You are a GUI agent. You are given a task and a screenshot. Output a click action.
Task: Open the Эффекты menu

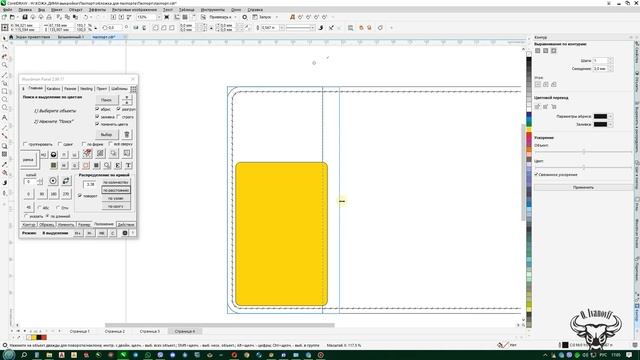click(x=97, y=9)
